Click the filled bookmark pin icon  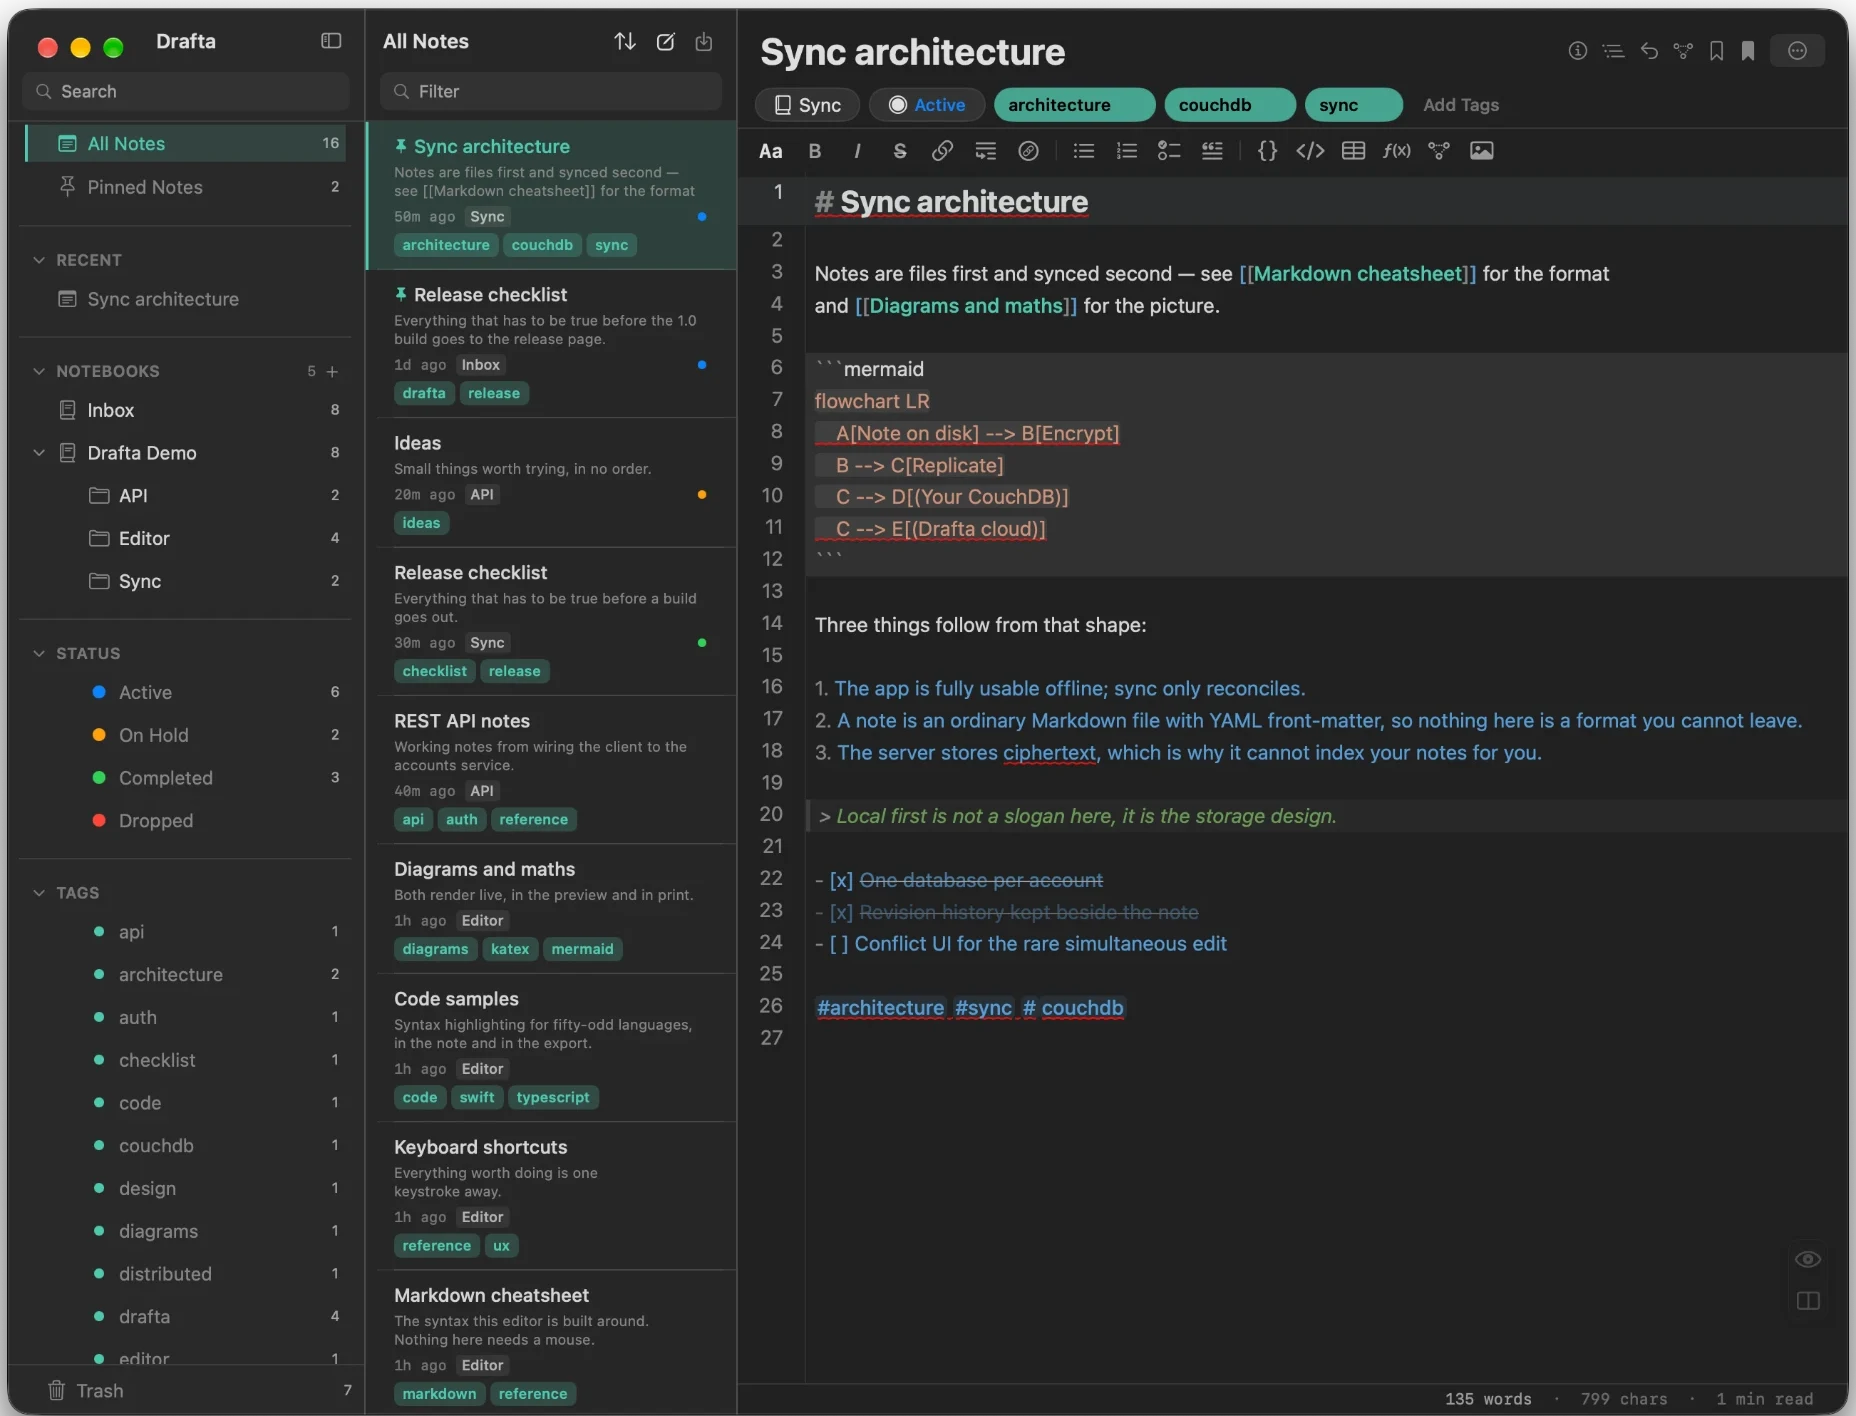click(x=1748, y=51)
